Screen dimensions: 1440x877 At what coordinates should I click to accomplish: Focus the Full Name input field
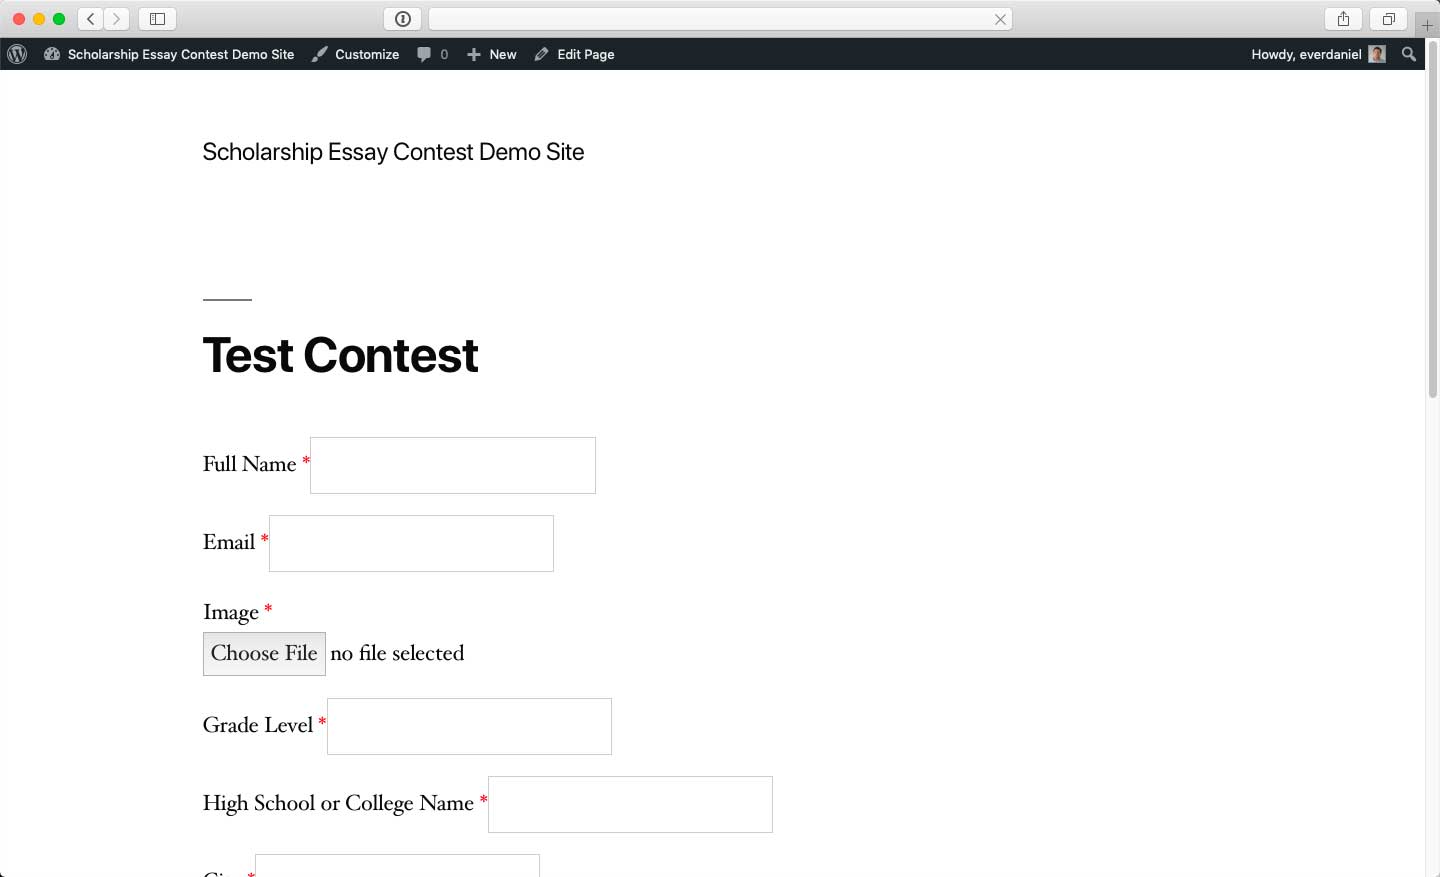point(453,465)
